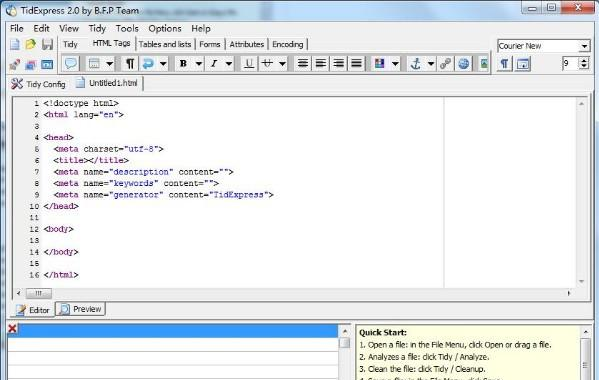The width and height of the screenshot is (599, 380).
Task: Click the Save floppy disk icon
Action: tap(47, 44)
